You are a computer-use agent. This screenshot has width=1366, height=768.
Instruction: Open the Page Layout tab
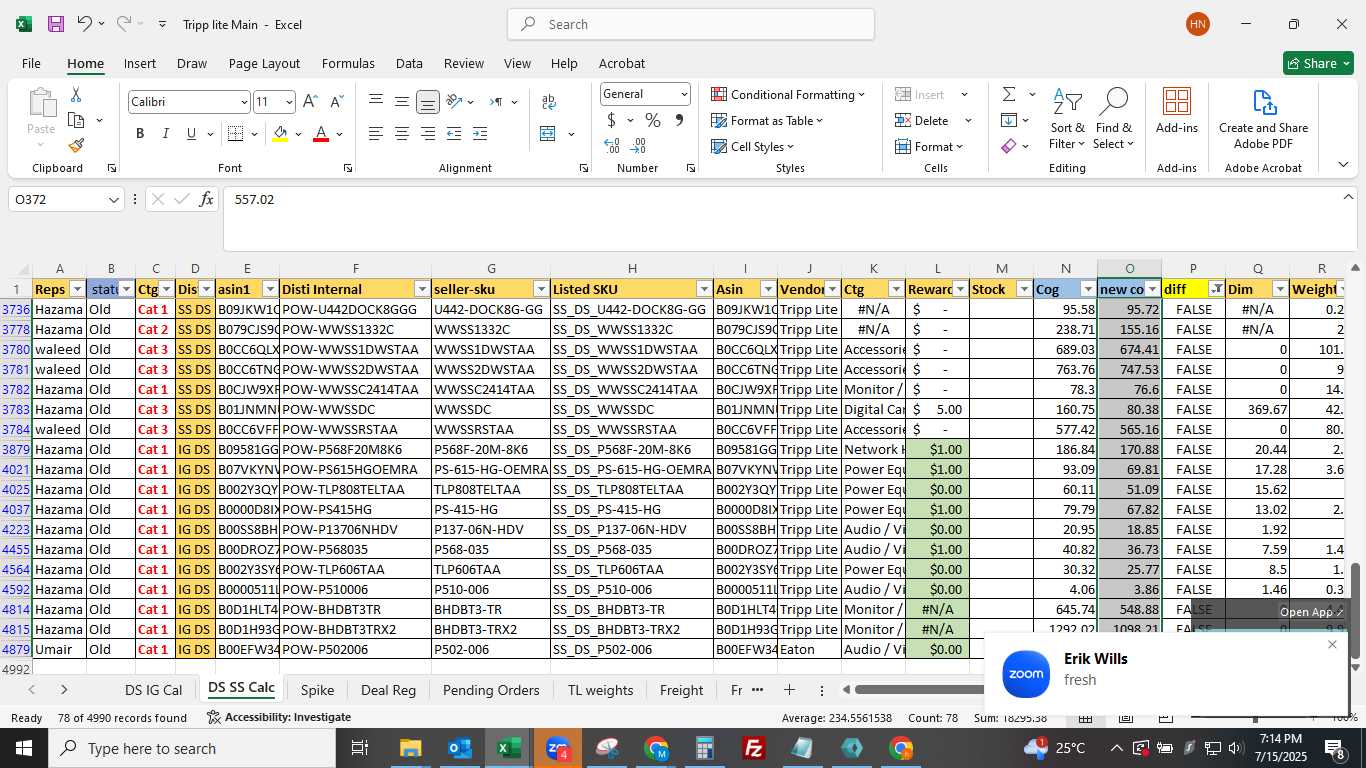pos(264,63)
